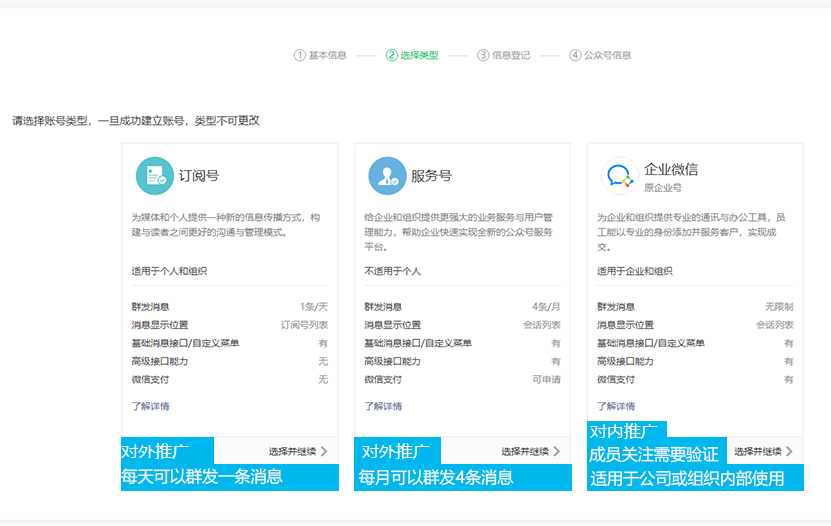This screenshot has width=831, height=526.
Task: Click 选择并继续 in 企业微信 card
Action: [763, 452]
